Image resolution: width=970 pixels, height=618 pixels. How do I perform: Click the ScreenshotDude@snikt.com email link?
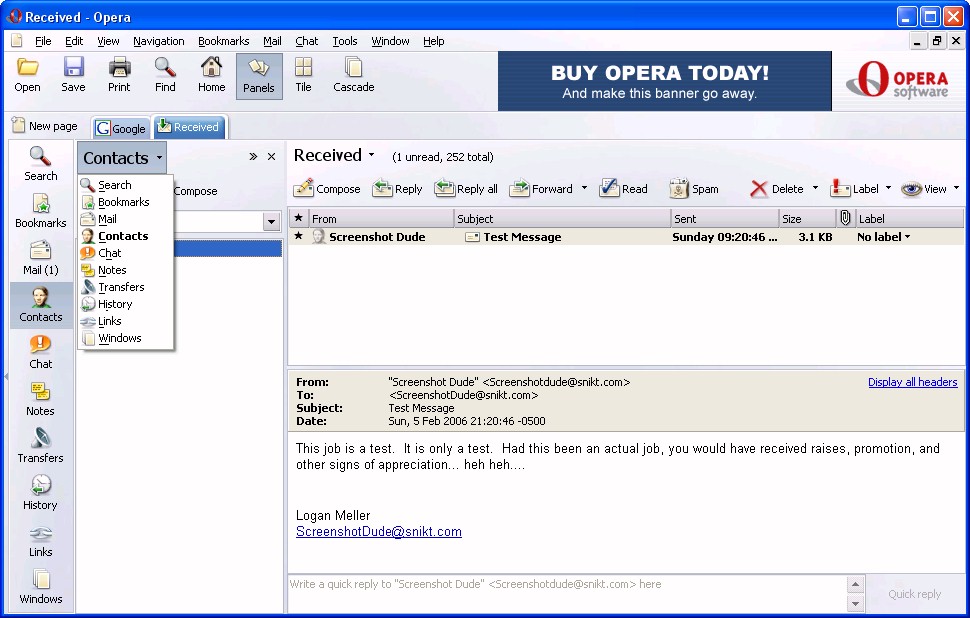click(378, 532)
